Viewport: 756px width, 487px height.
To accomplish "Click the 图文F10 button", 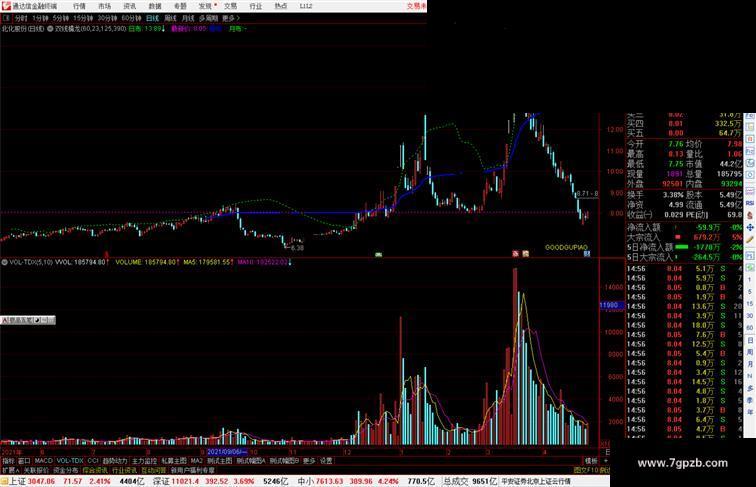I will coord(586,470).
